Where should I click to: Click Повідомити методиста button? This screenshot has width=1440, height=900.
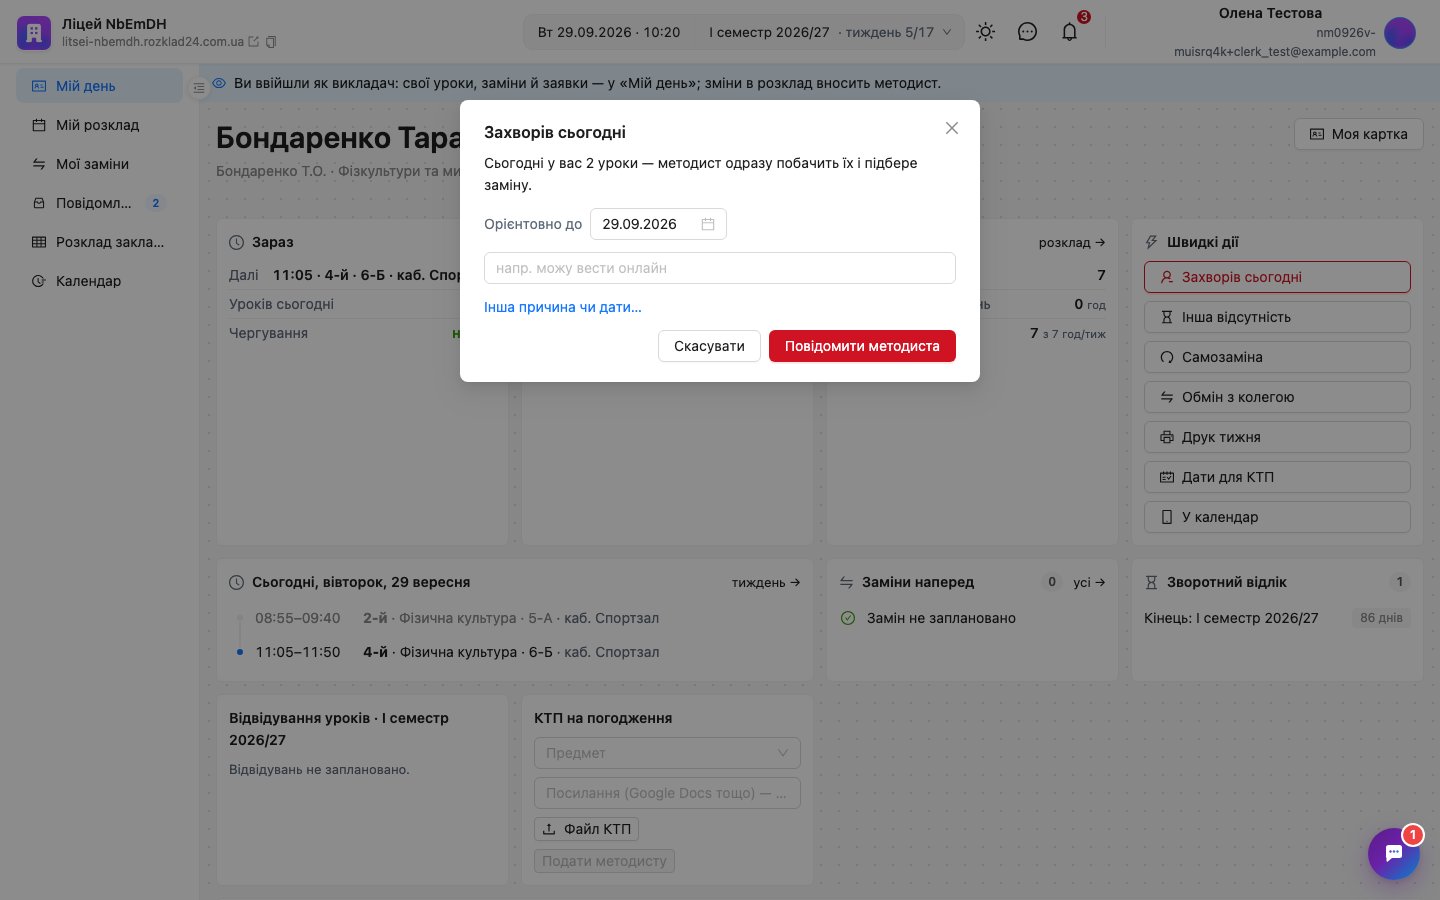tap(862, 346)
